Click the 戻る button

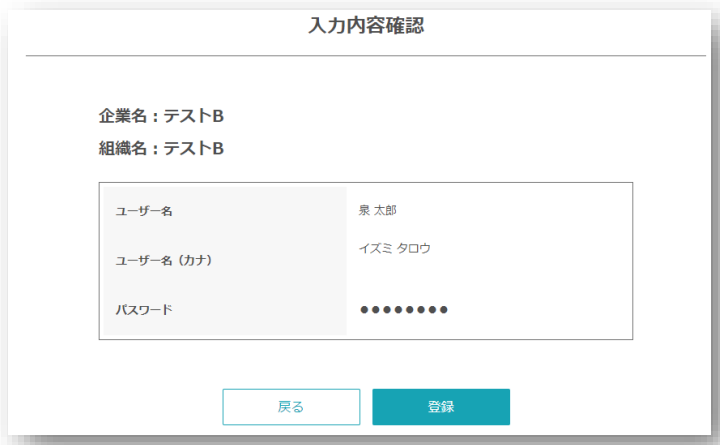coord(291,407)
